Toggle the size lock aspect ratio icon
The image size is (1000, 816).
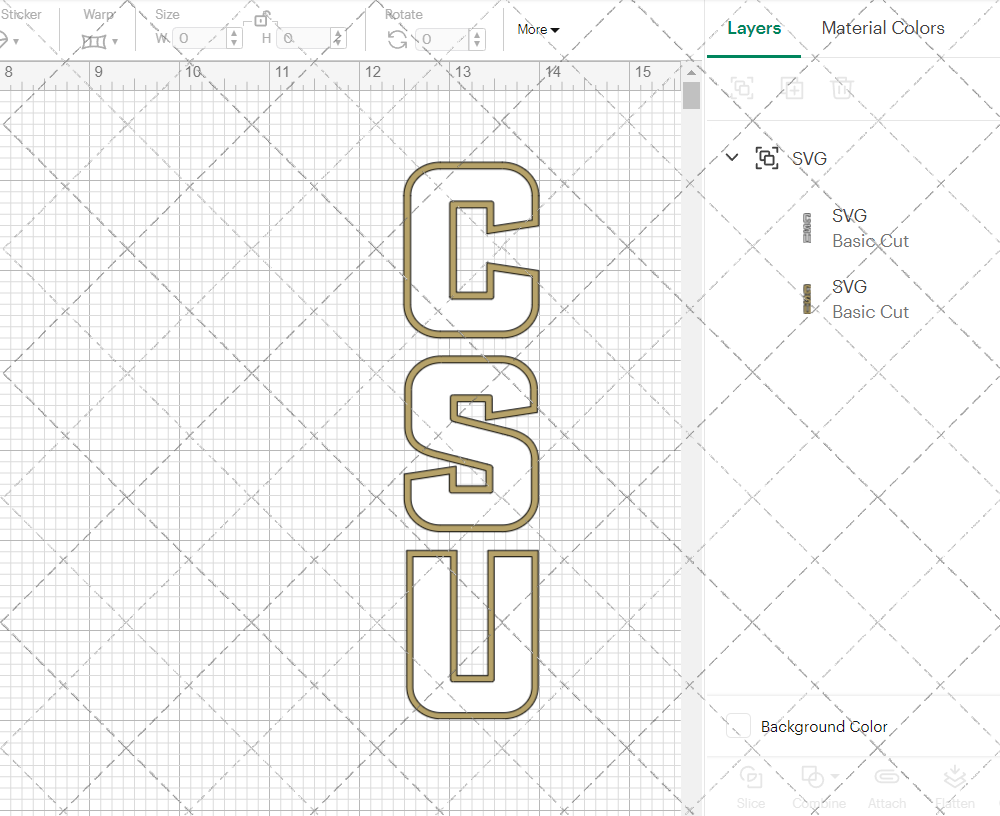pyautogui.click(x=261, y=19)
